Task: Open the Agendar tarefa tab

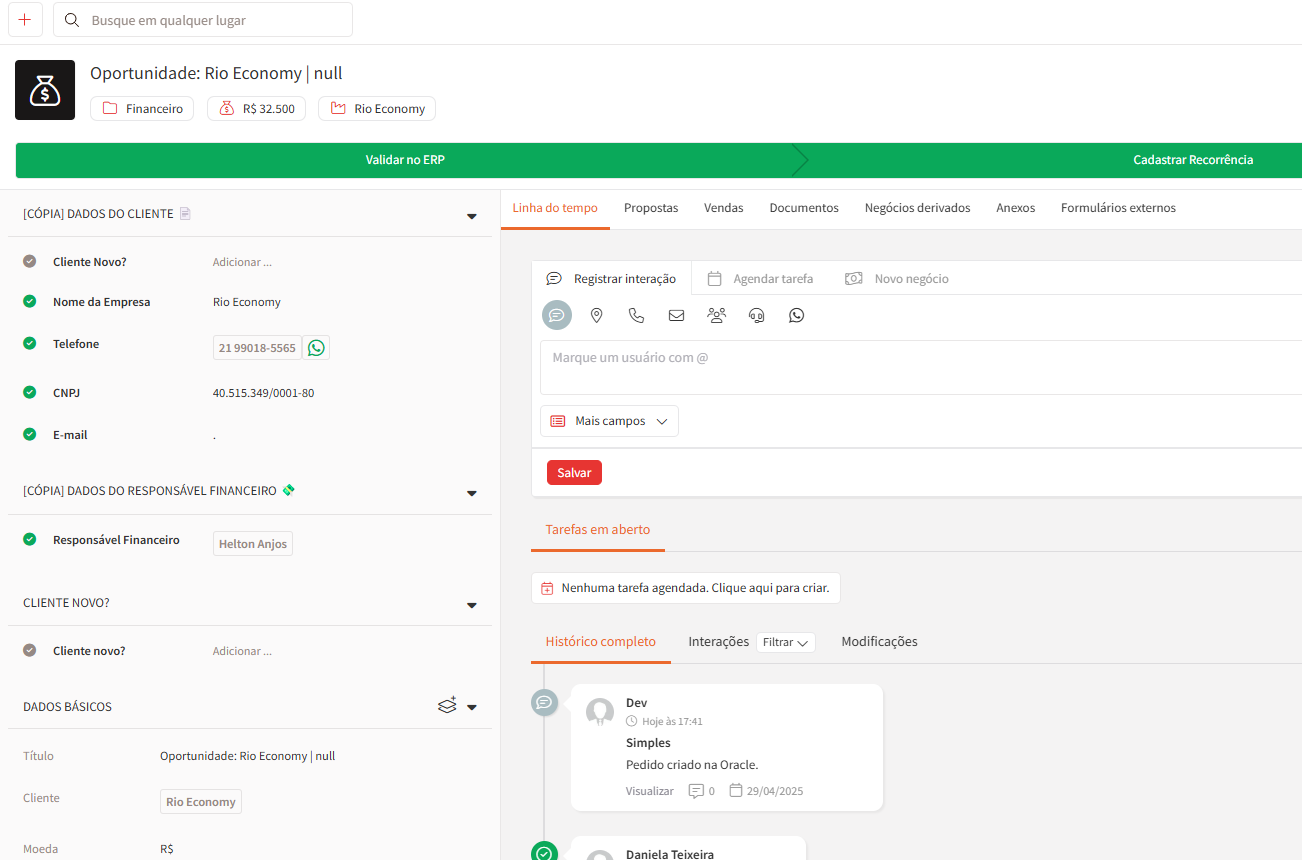Action: click(x=761, y=279)
